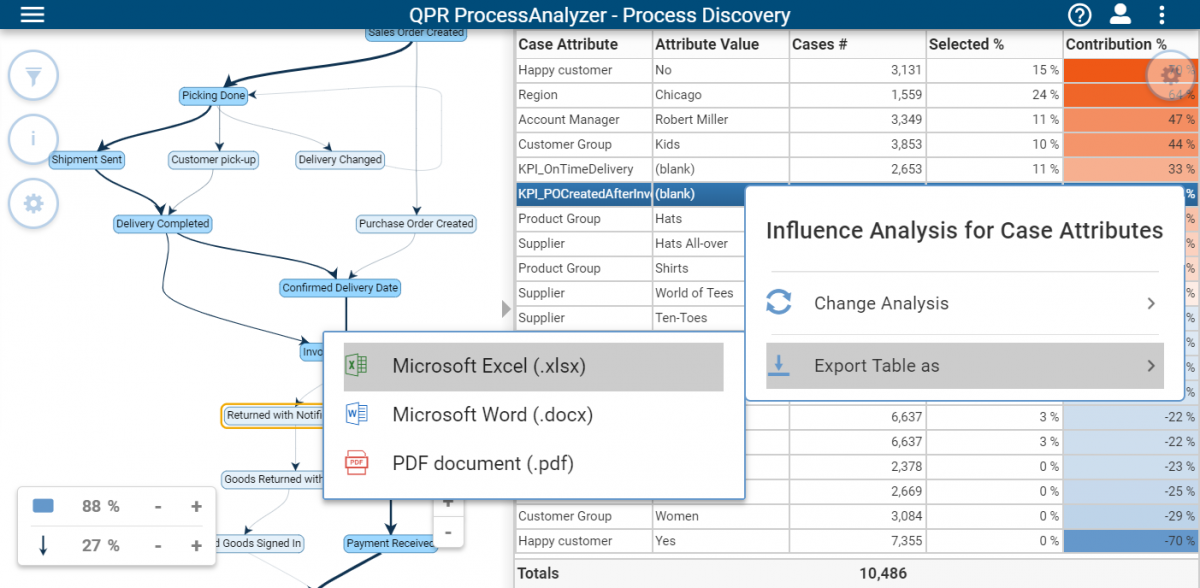Click the Ten-Toes supplier value
Viewport: 1200px width, 588px height.
click(x=699, y=318)
